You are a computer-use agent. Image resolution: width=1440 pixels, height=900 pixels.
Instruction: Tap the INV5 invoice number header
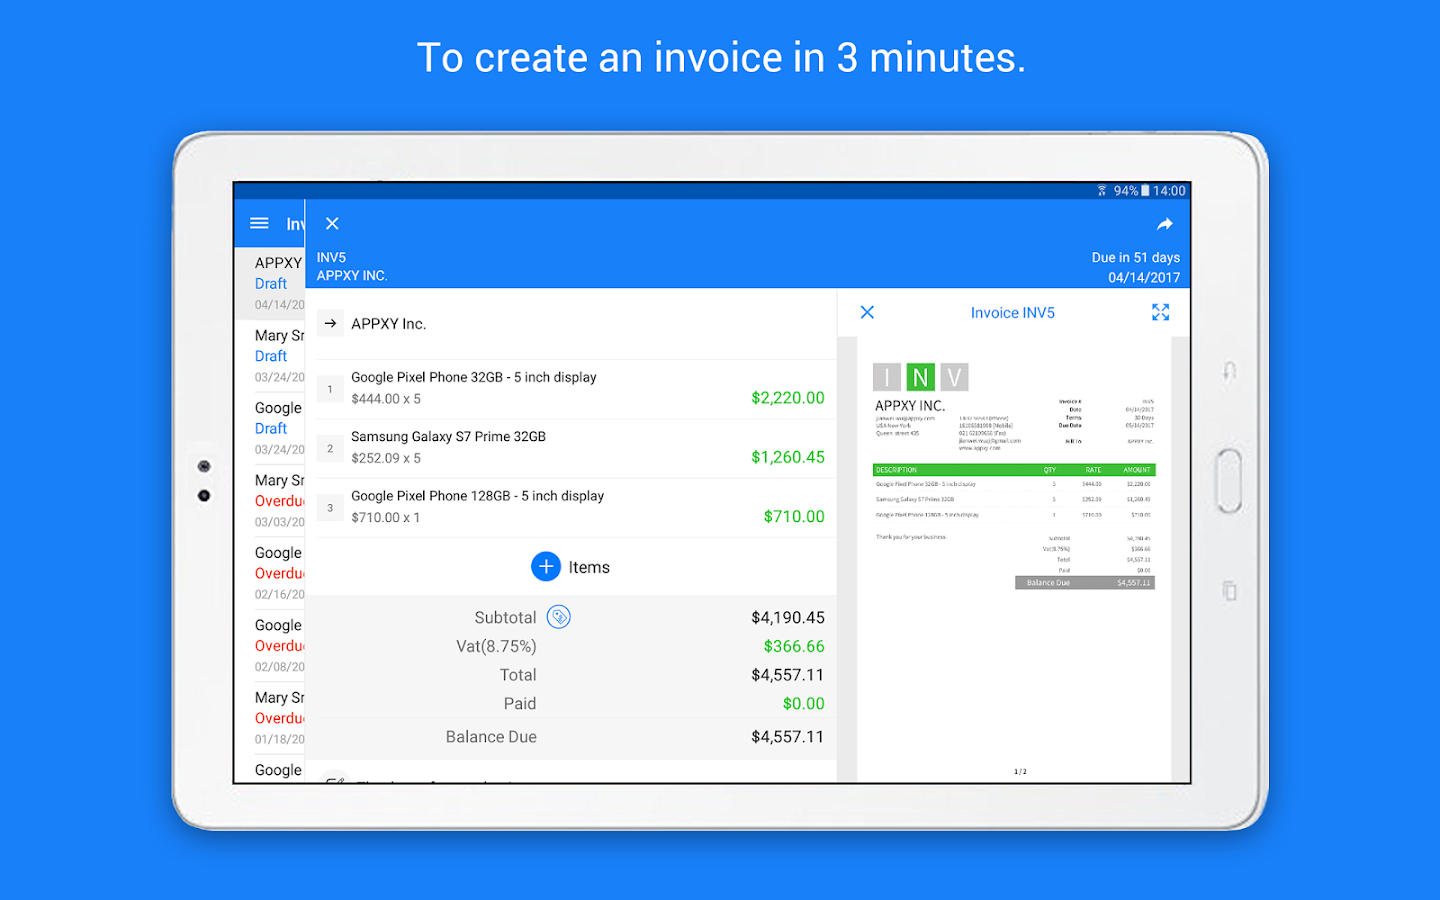(x=331, y=257)
